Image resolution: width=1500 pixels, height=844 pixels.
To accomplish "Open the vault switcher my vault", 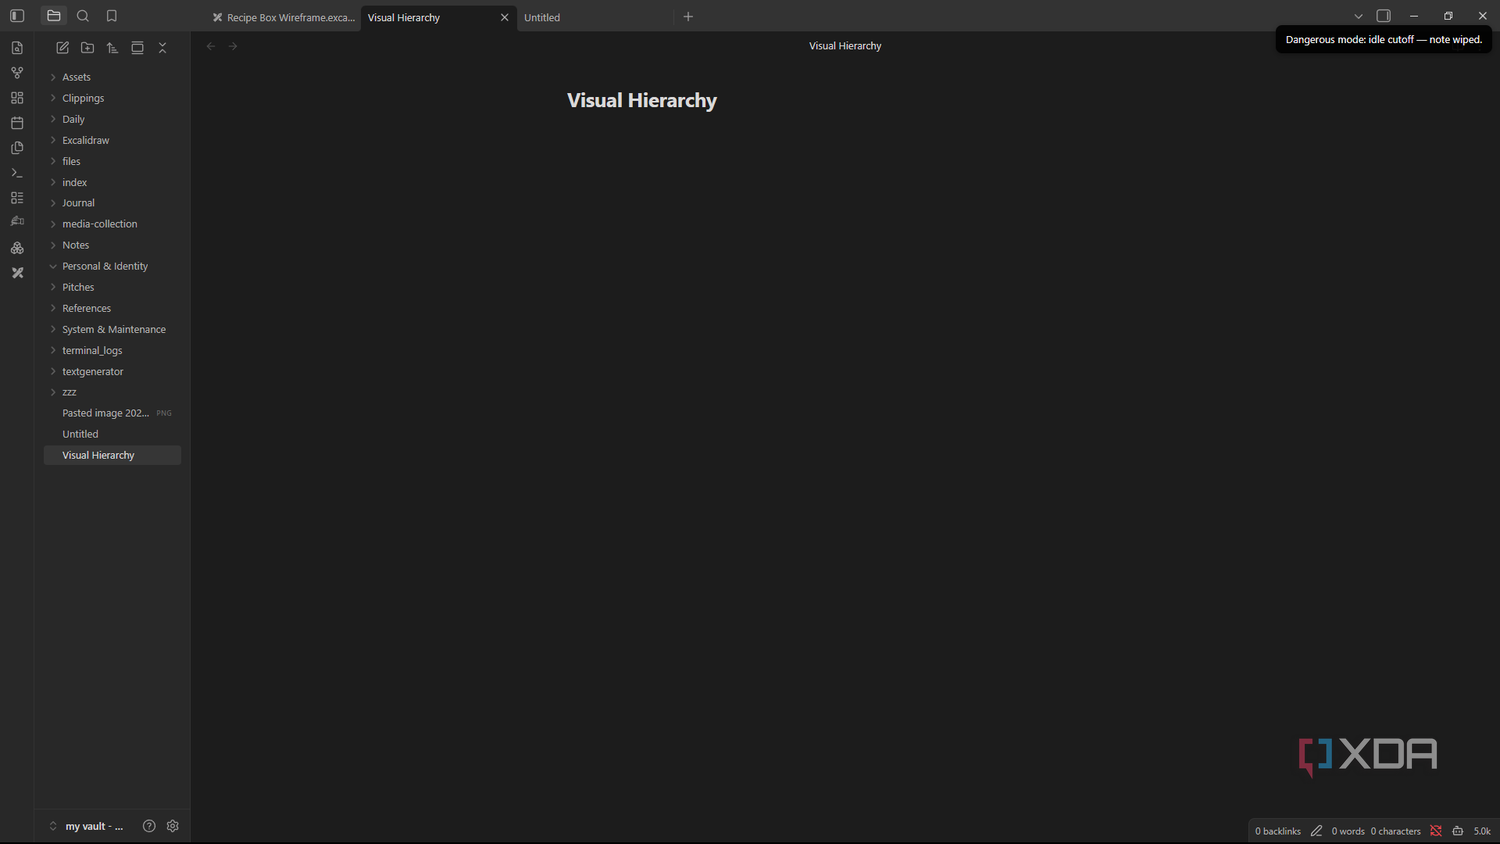I will [x=86, y=826].
